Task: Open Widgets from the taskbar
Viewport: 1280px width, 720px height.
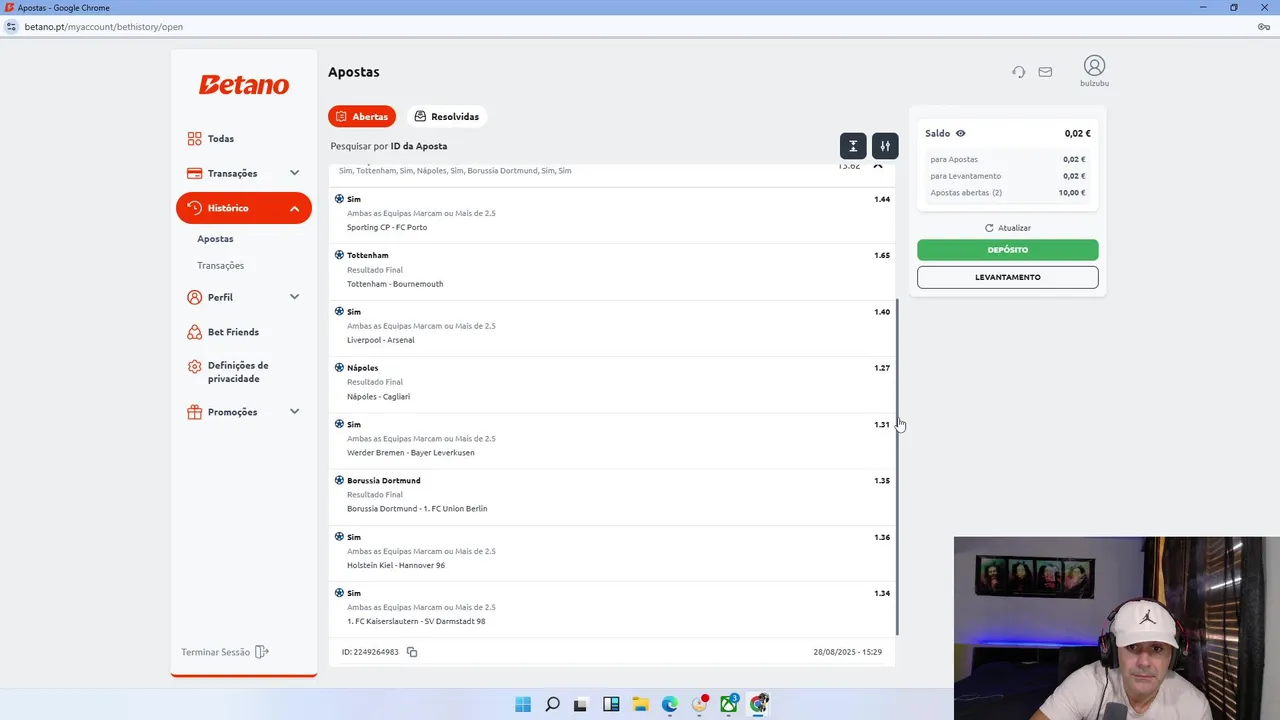Action: 611,704
